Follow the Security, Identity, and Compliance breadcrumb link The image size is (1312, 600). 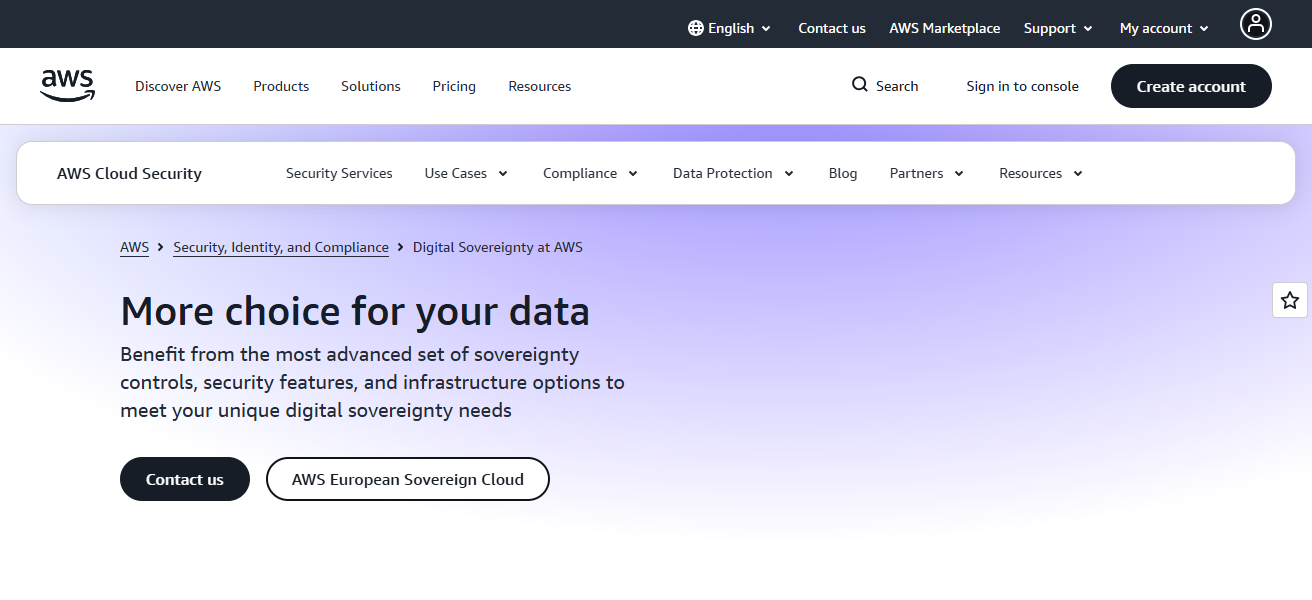click(x=281, y=247)
